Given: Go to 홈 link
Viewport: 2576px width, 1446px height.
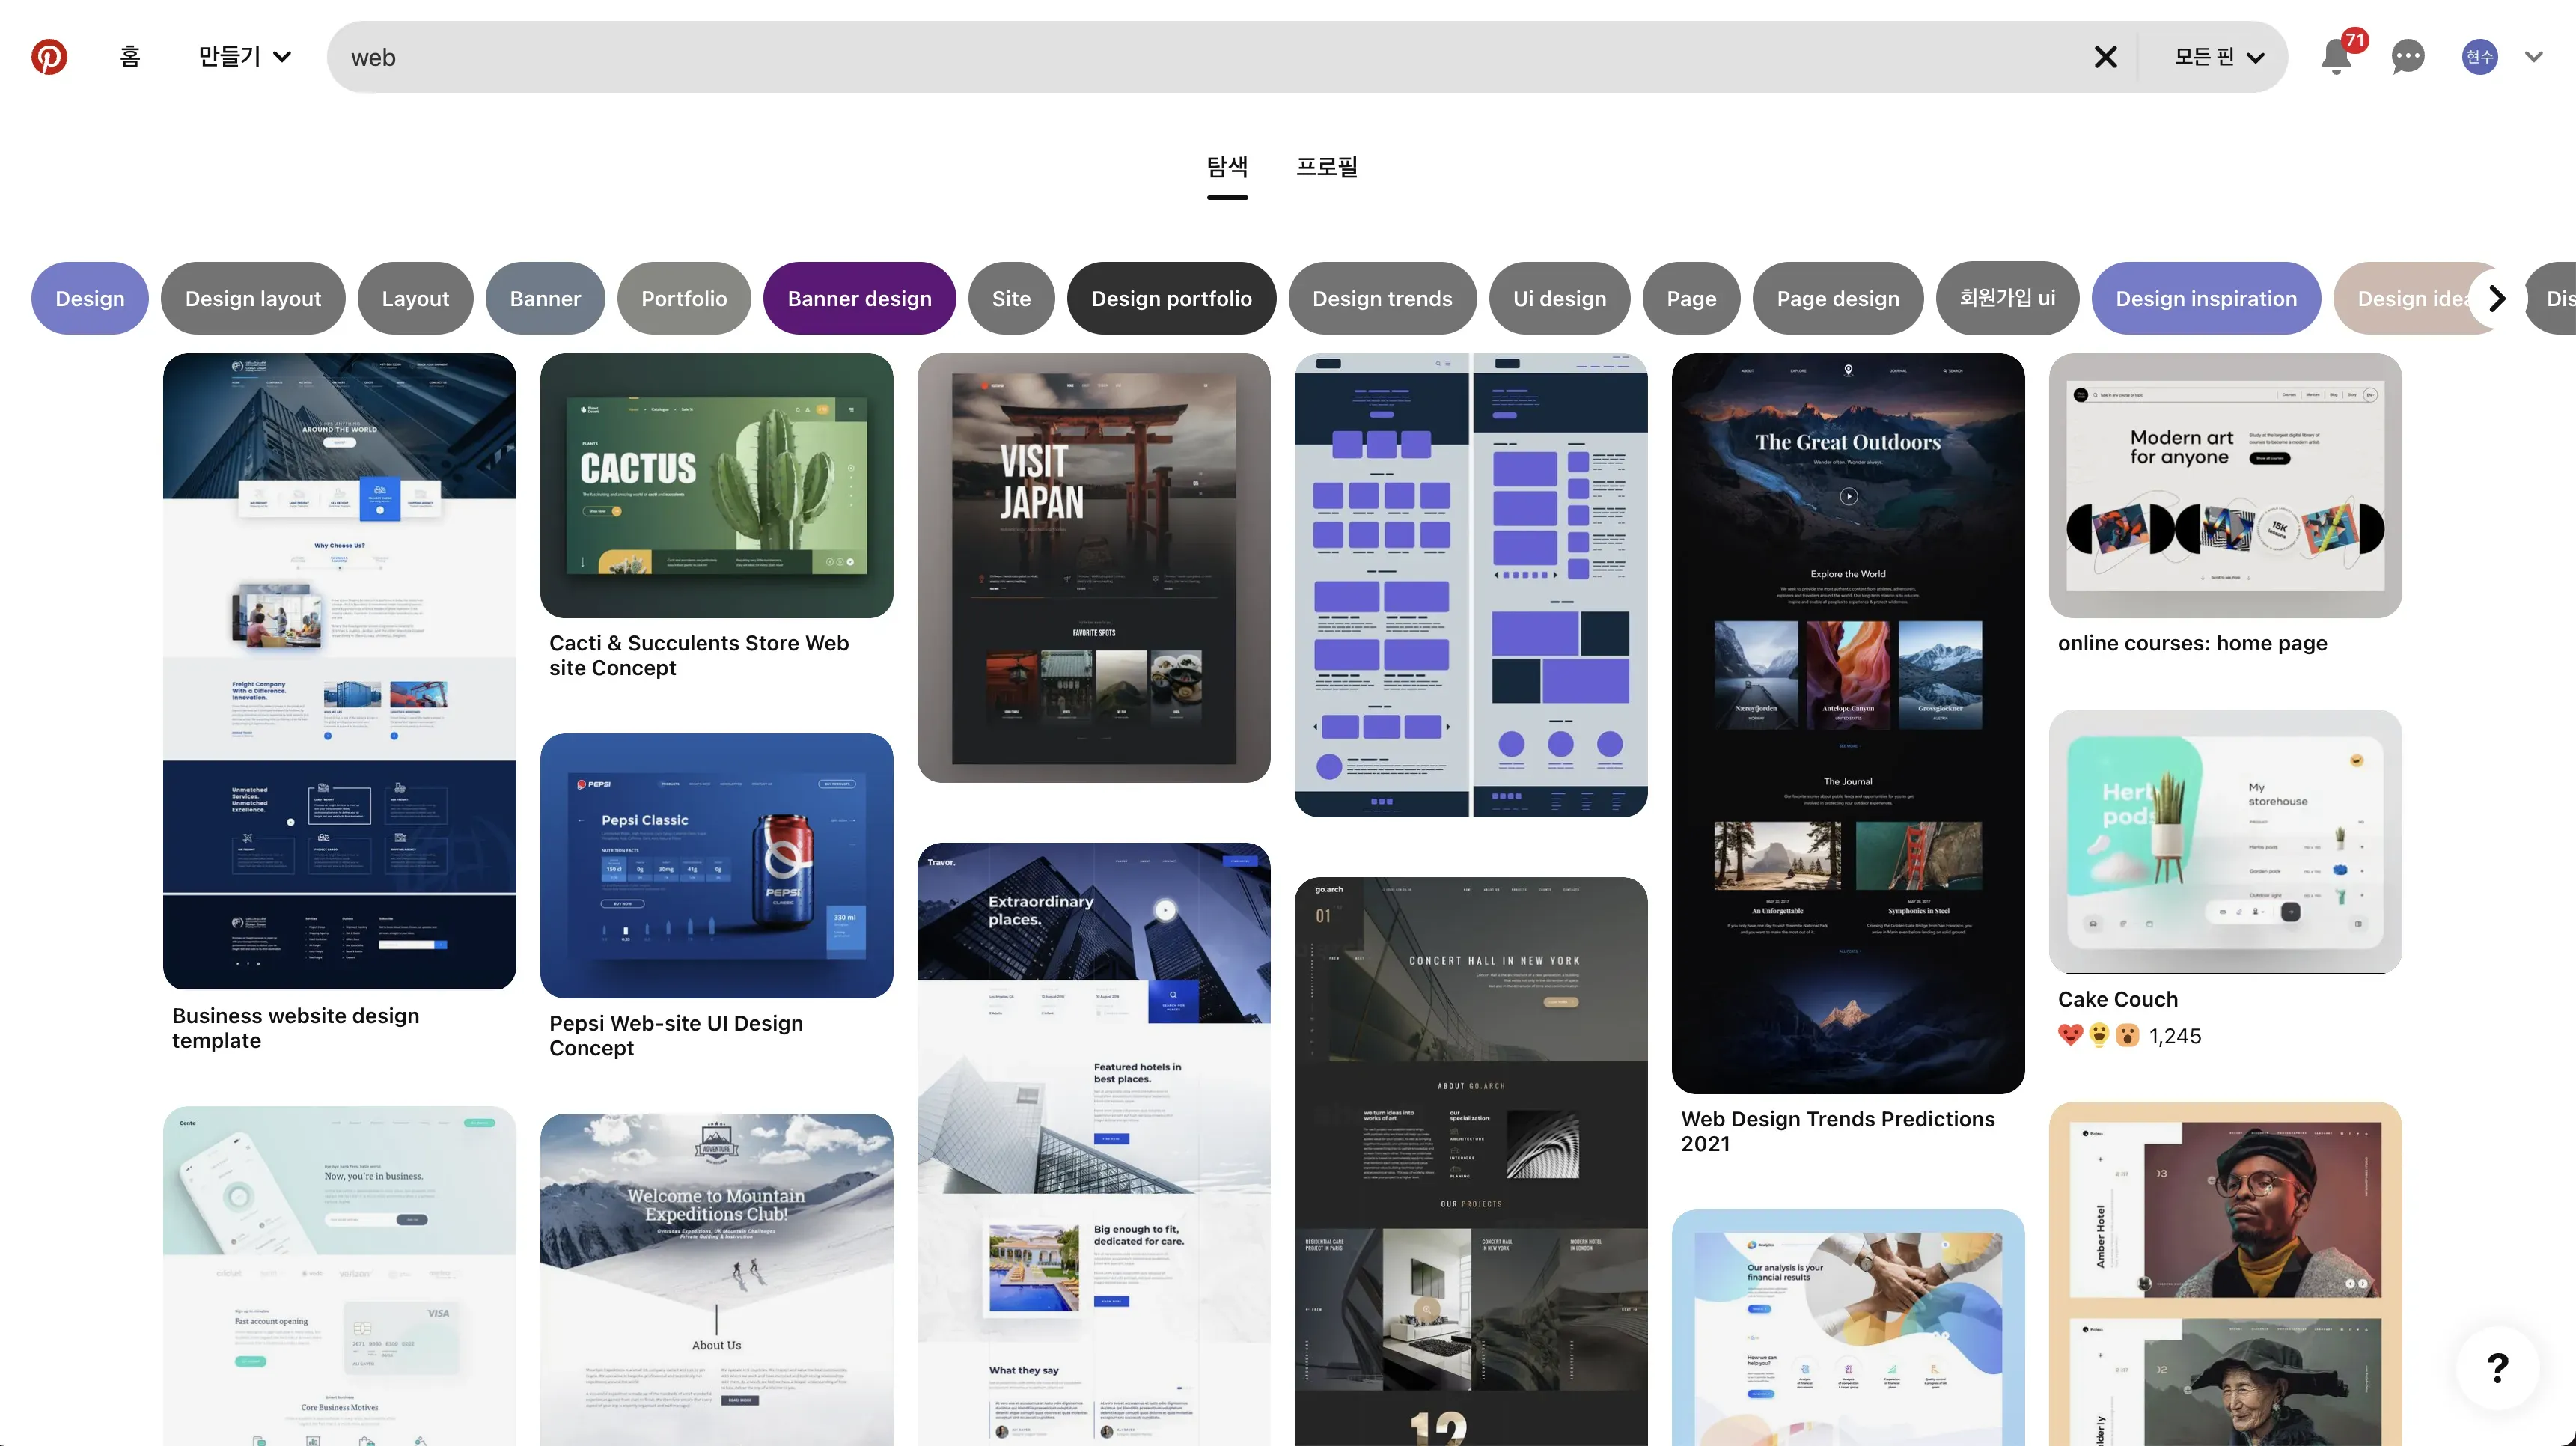Looking at the screenshot, I should (x=130, y=57).
